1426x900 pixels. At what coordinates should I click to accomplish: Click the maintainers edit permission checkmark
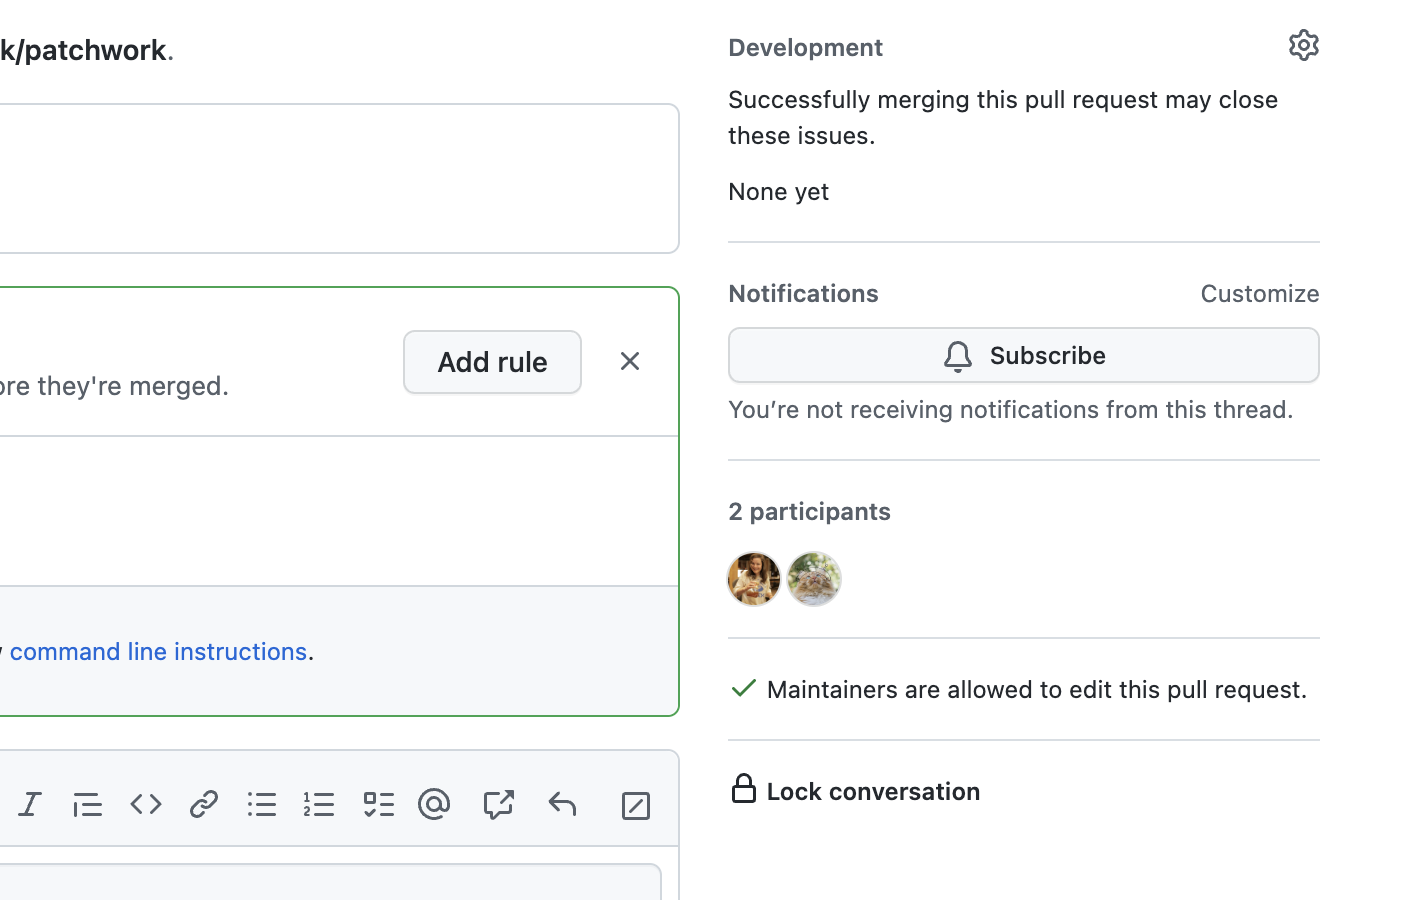[x=743, y=689]
